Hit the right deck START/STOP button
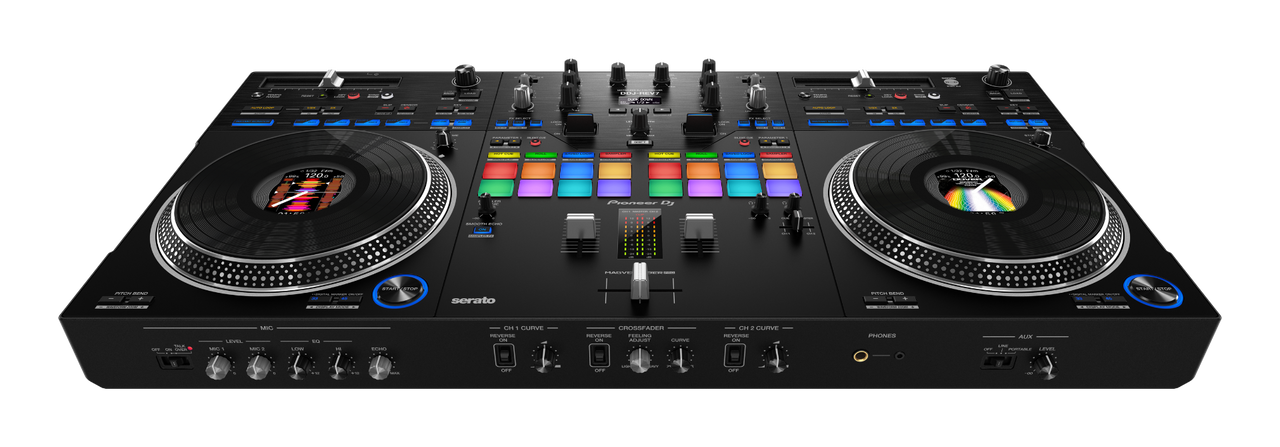1280x447 pixels. [1151, 292]
